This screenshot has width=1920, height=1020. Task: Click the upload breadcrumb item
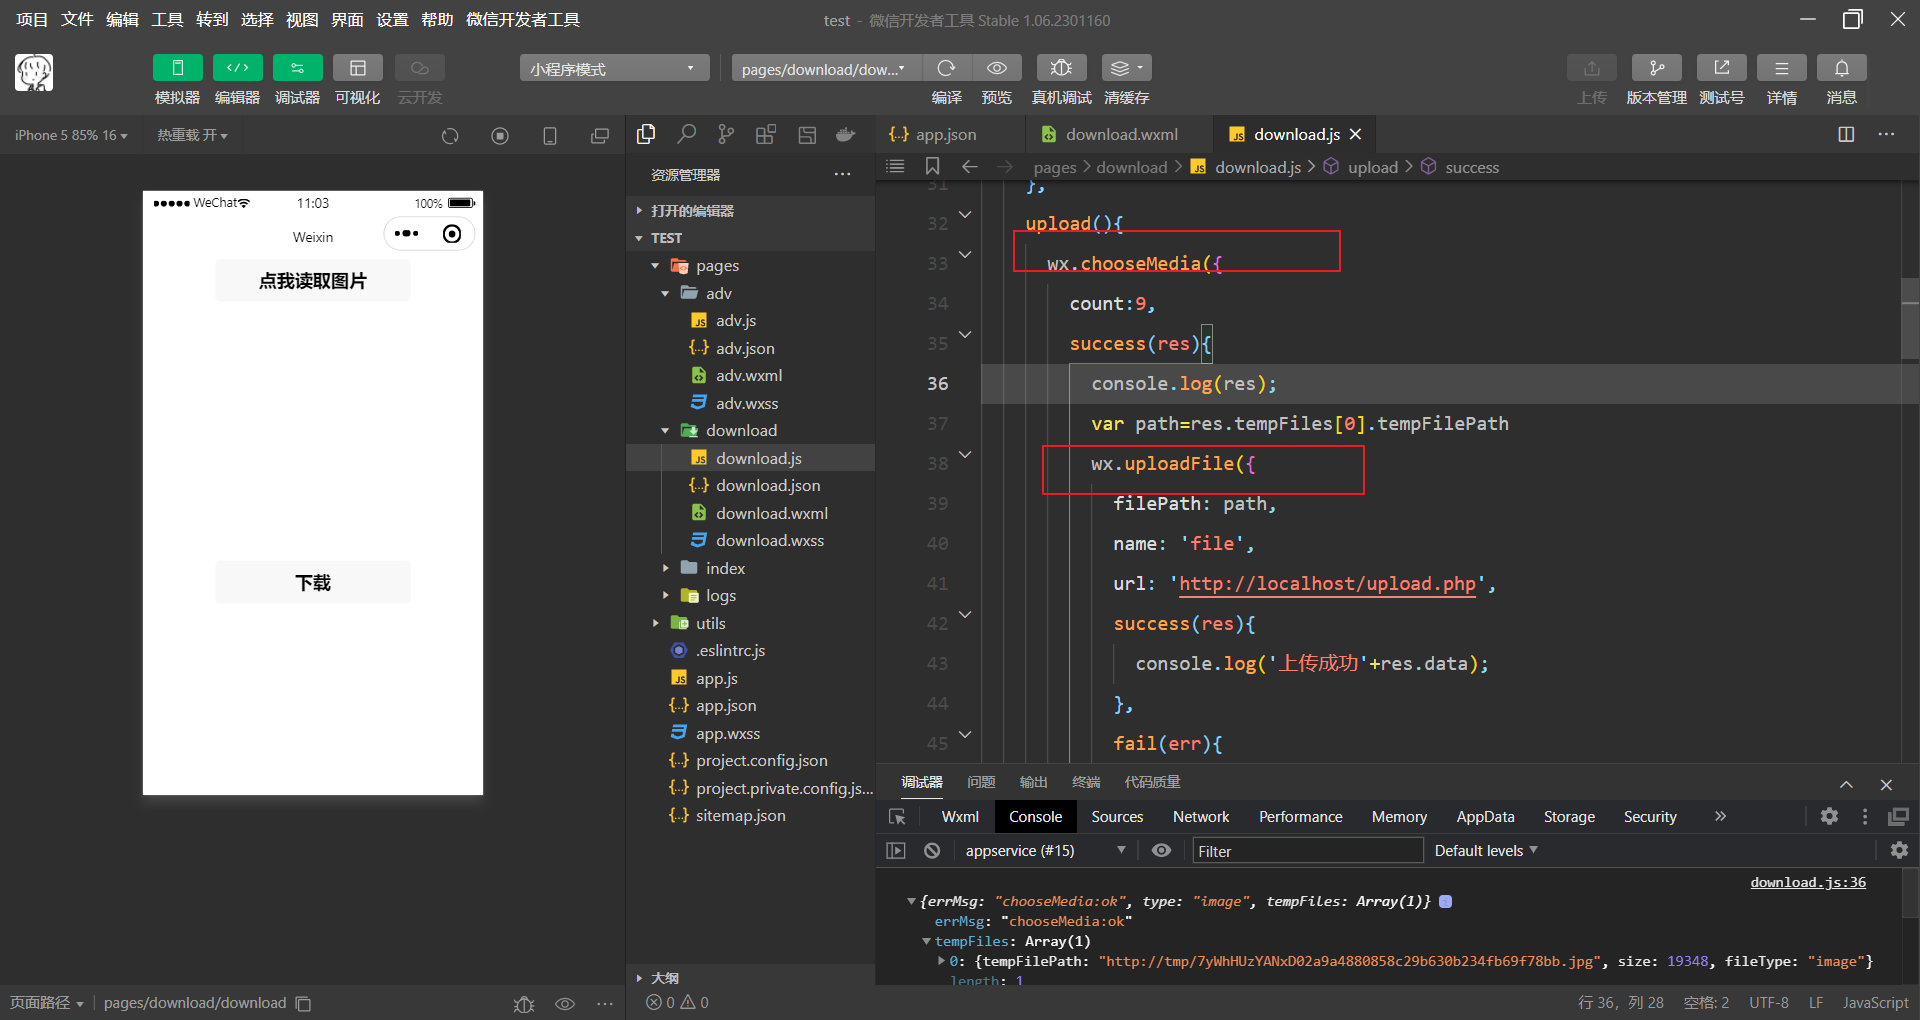click(1372, 167)
